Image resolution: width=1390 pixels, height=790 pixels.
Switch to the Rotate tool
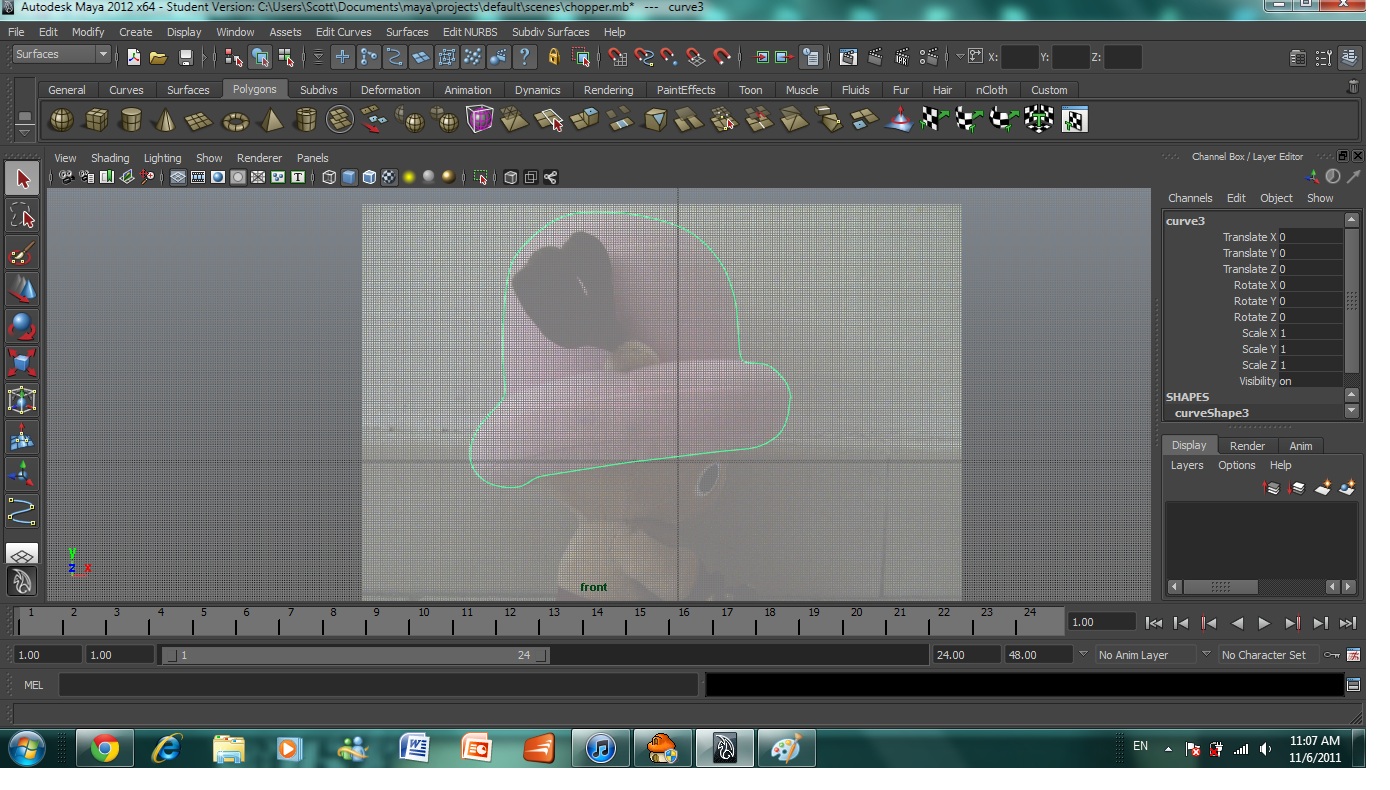(x=25, y=325)
